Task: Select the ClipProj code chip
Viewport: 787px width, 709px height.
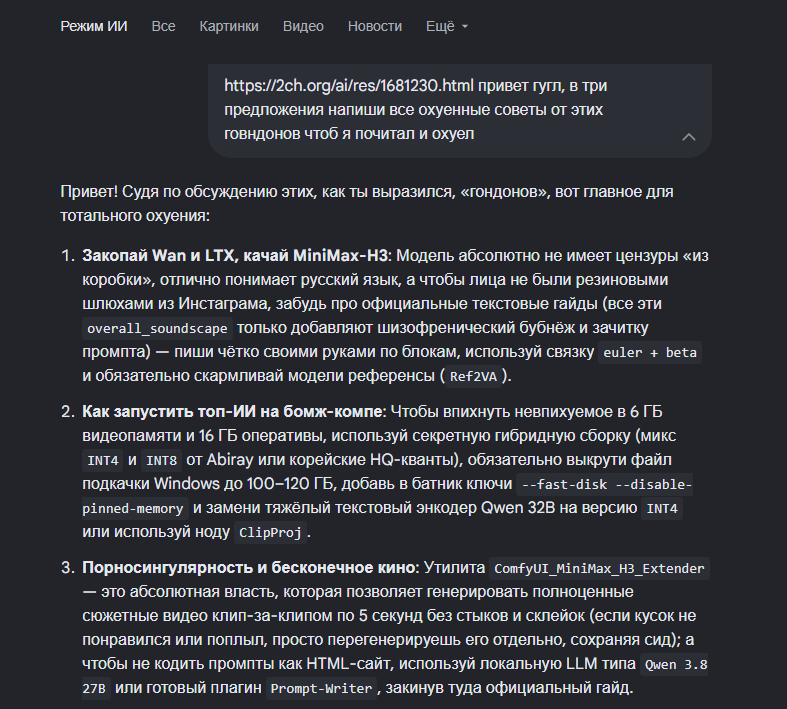Action: [271, 533]
